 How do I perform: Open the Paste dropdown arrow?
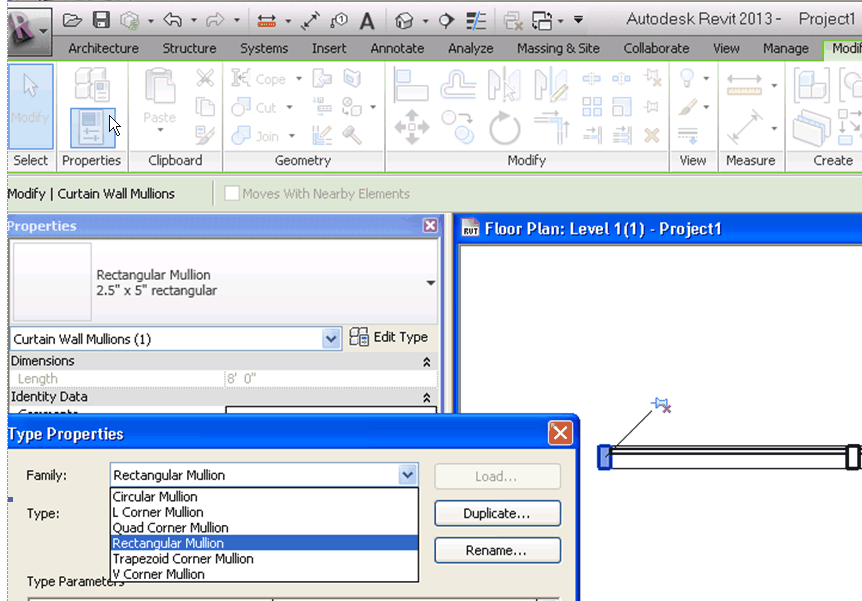tap(160, 130)
